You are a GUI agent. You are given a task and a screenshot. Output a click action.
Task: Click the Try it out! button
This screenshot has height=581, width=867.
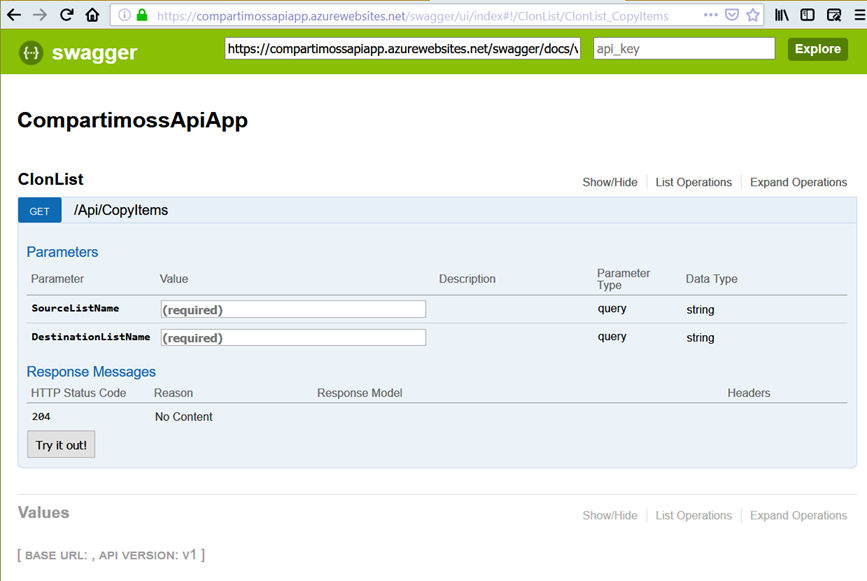[61, 445]
